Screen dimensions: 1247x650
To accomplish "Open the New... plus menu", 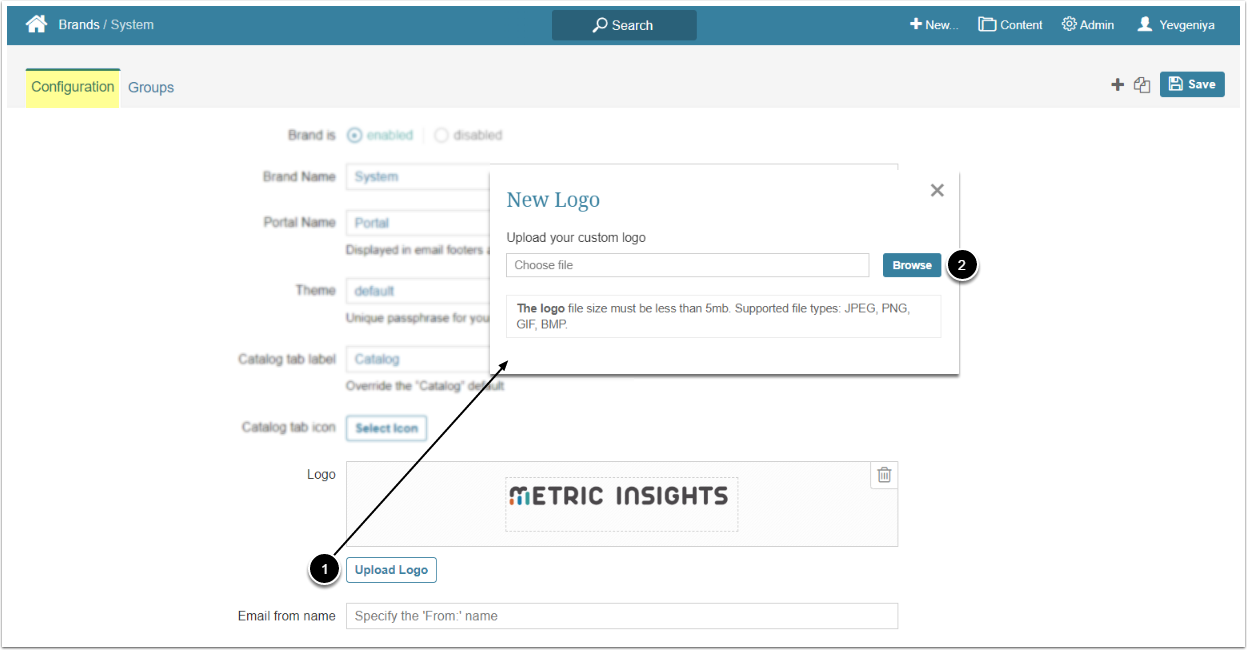I will [x=934, y=25].
